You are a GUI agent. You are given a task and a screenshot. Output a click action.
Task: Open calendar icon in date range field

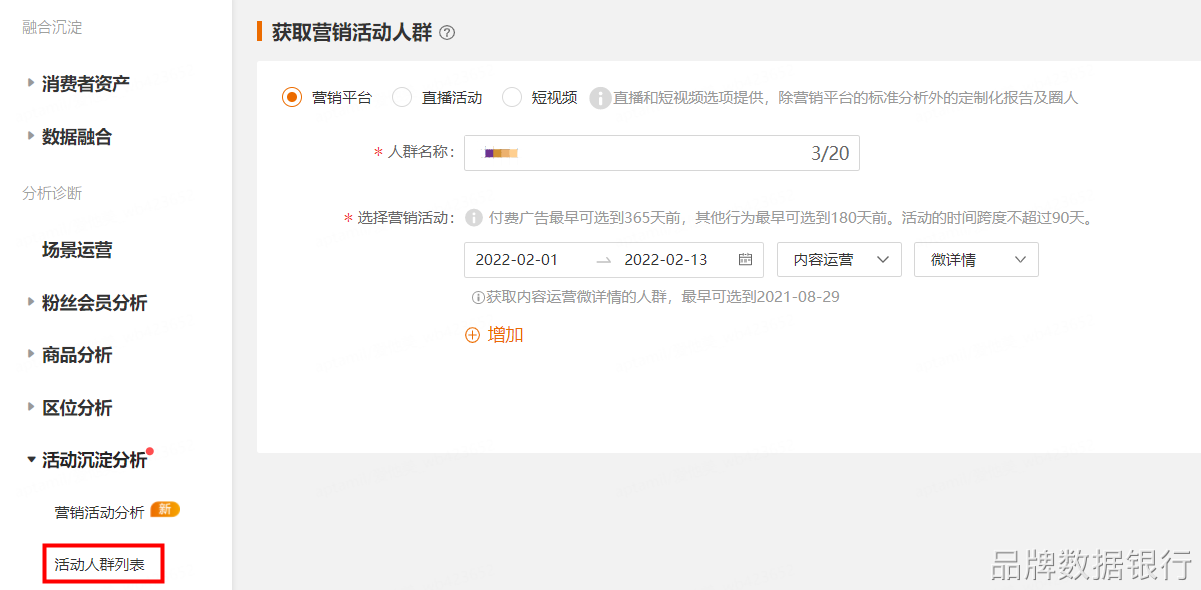click(x=745, y=259)
